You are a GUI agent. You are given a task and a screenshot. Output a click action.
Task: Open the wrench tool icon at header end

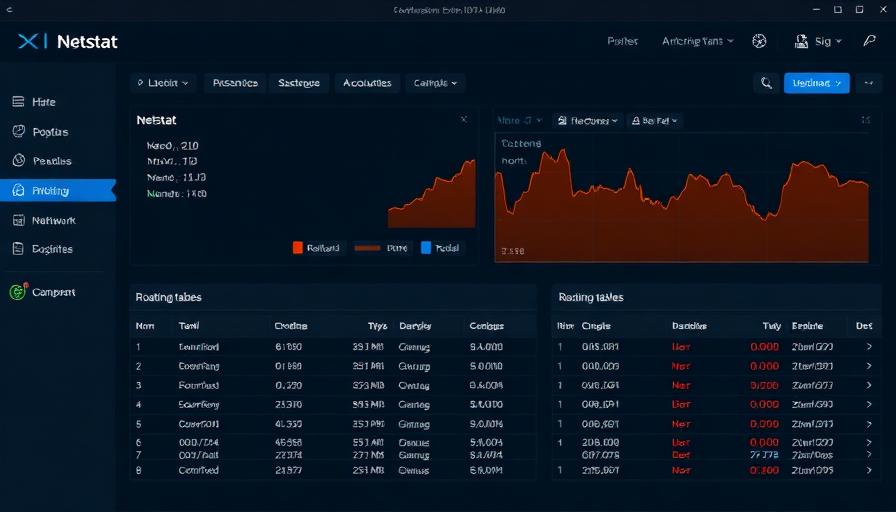click(869, 41)
